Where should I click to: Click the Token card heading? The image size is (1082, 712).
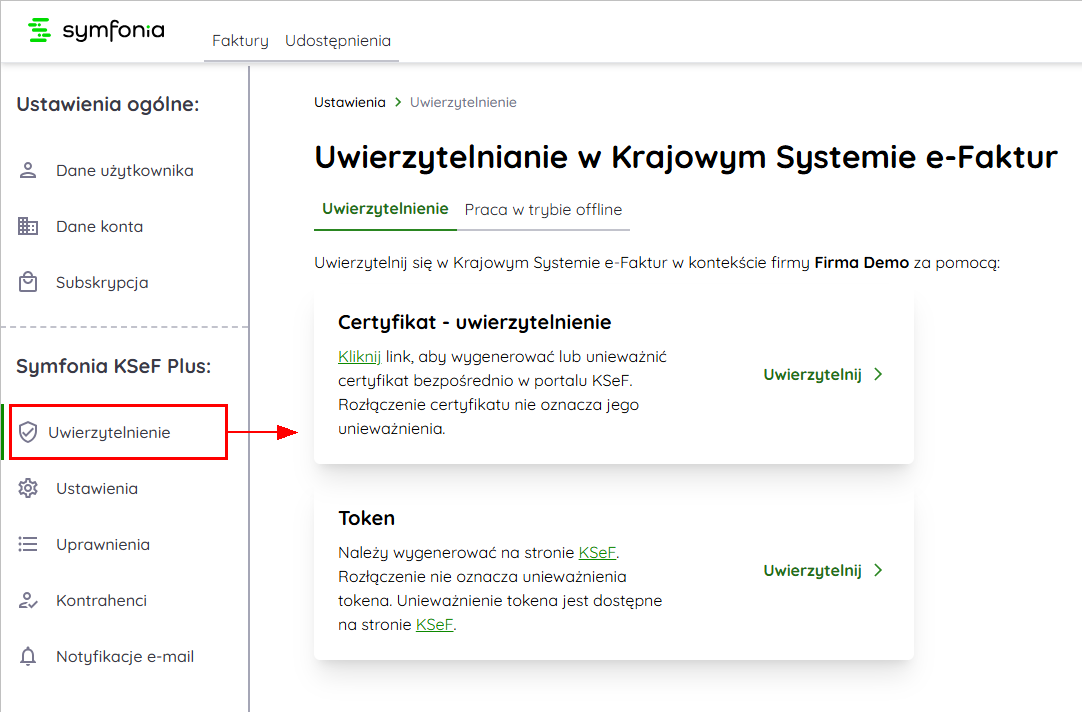point(366,518)
